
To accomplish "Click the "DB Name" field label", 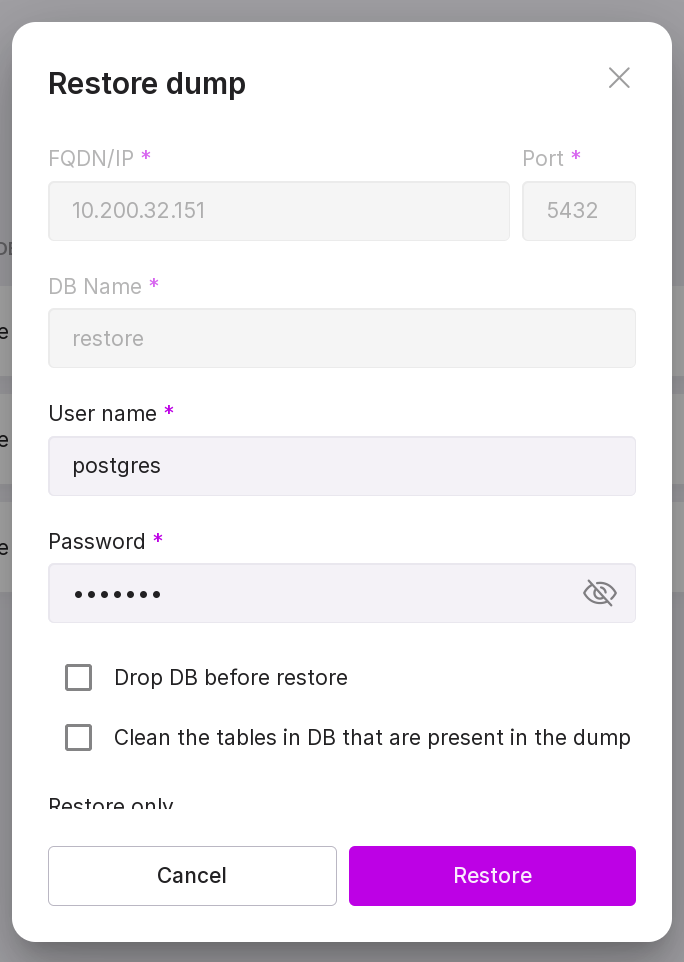I will tap(95, 286).
